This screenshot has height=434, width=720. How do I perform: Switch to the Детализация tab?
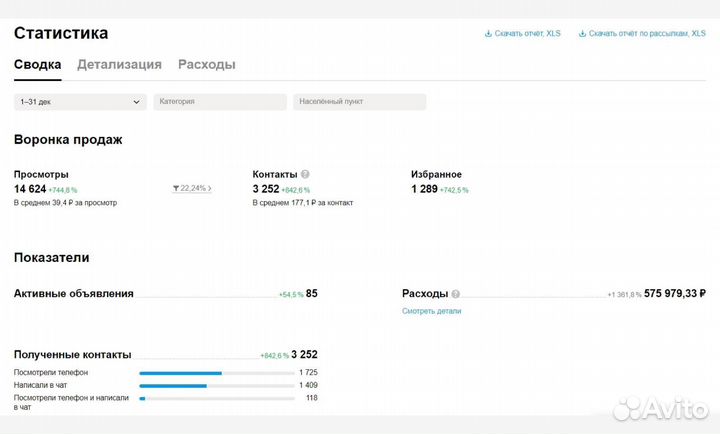coord(119,65)
